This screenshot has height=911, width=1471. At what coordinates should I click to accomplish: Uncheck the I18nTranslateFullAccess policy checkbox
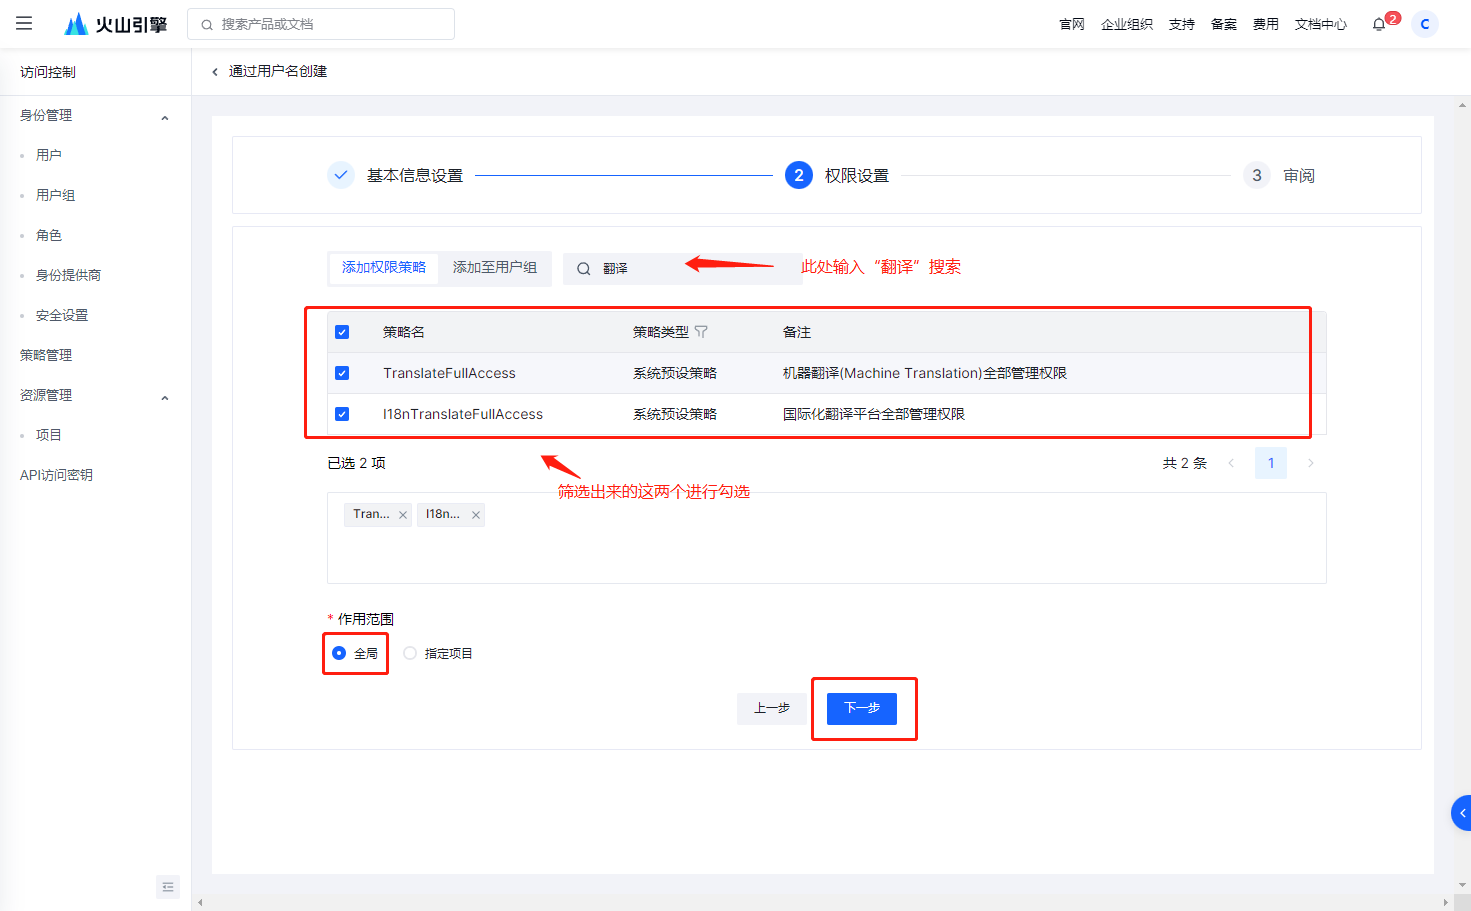342,414
